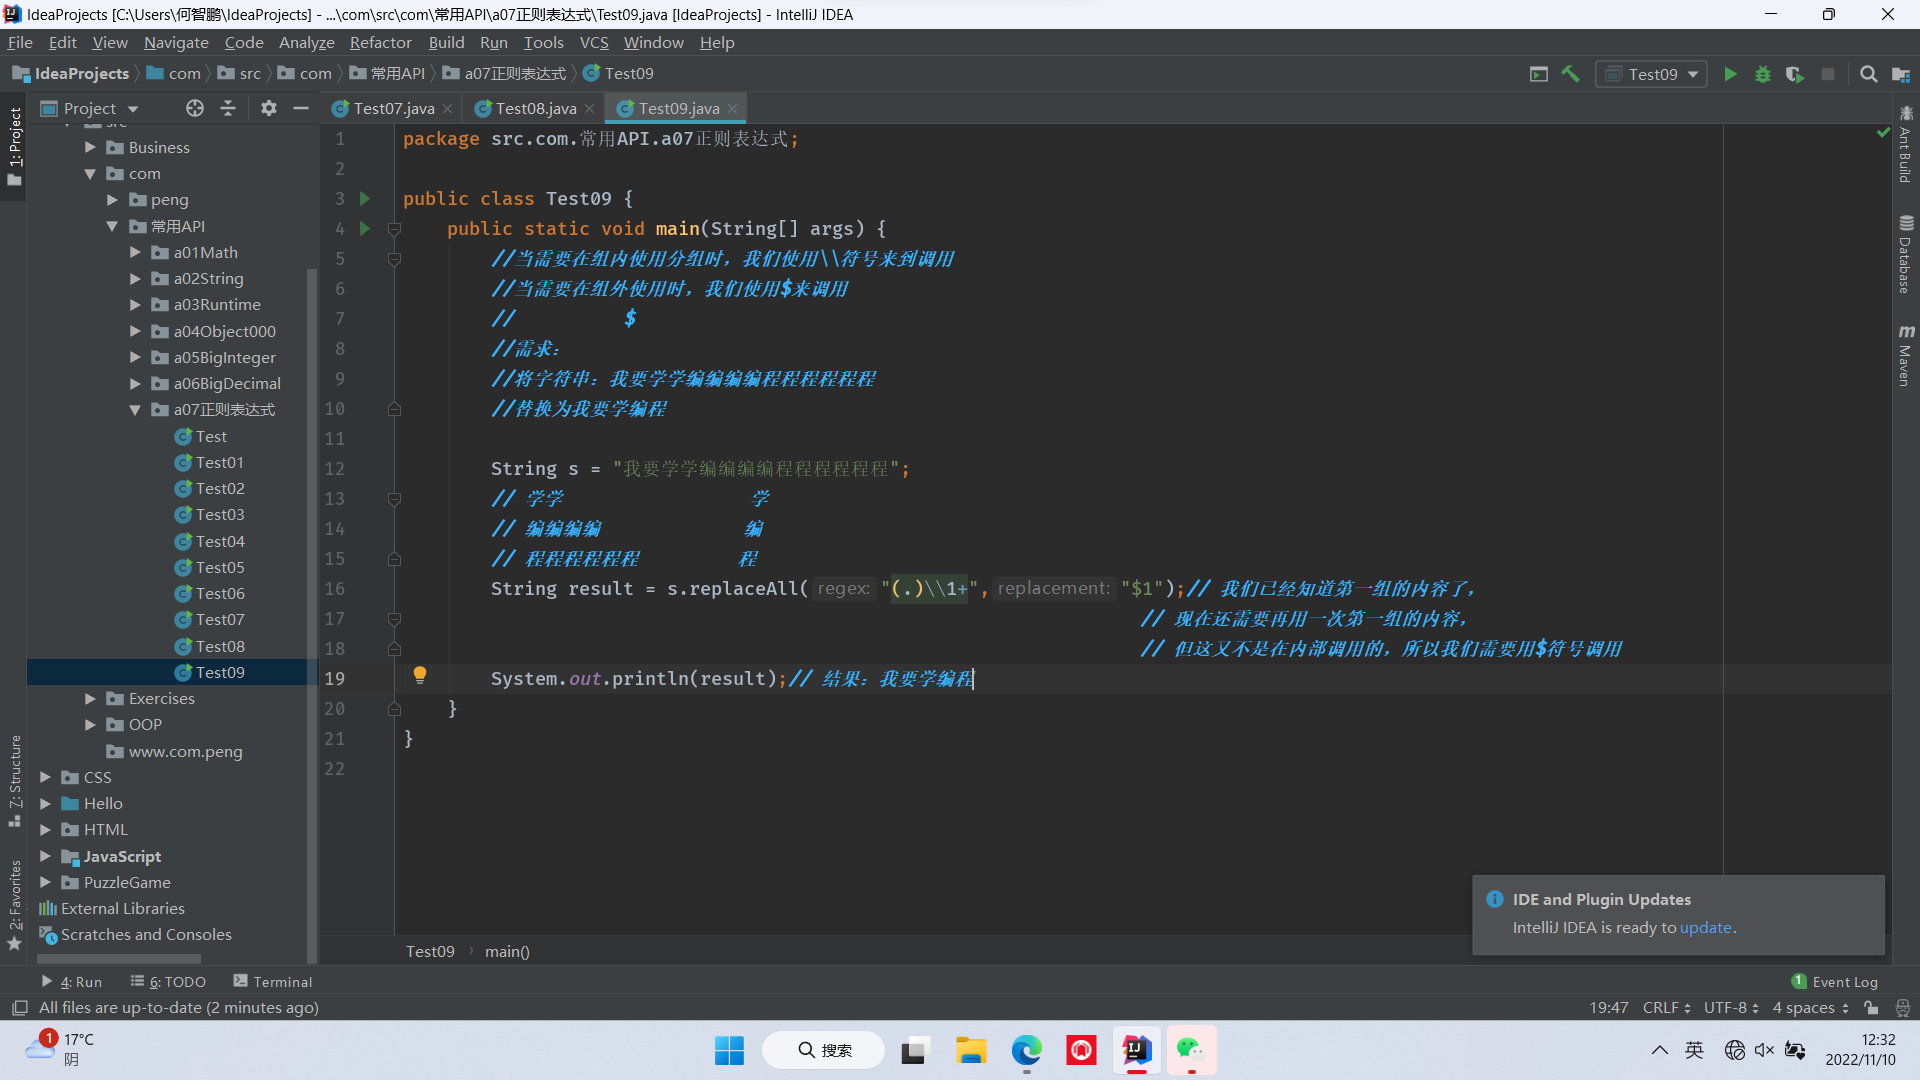The image size is (1920, 1080).
Task: Click run gutter arrow beside main method
Action: (x=365, y=228)
